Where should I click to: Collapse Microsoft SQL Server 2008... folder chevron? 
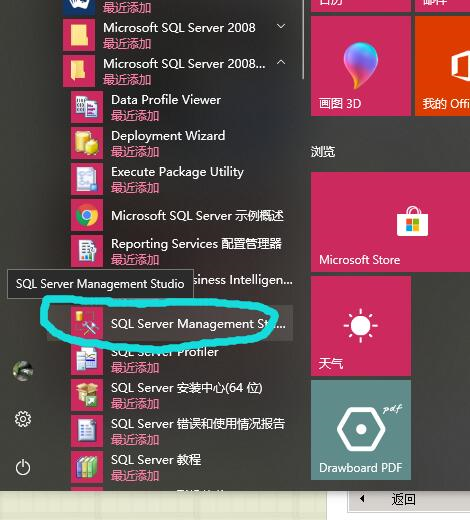point(281,62)
